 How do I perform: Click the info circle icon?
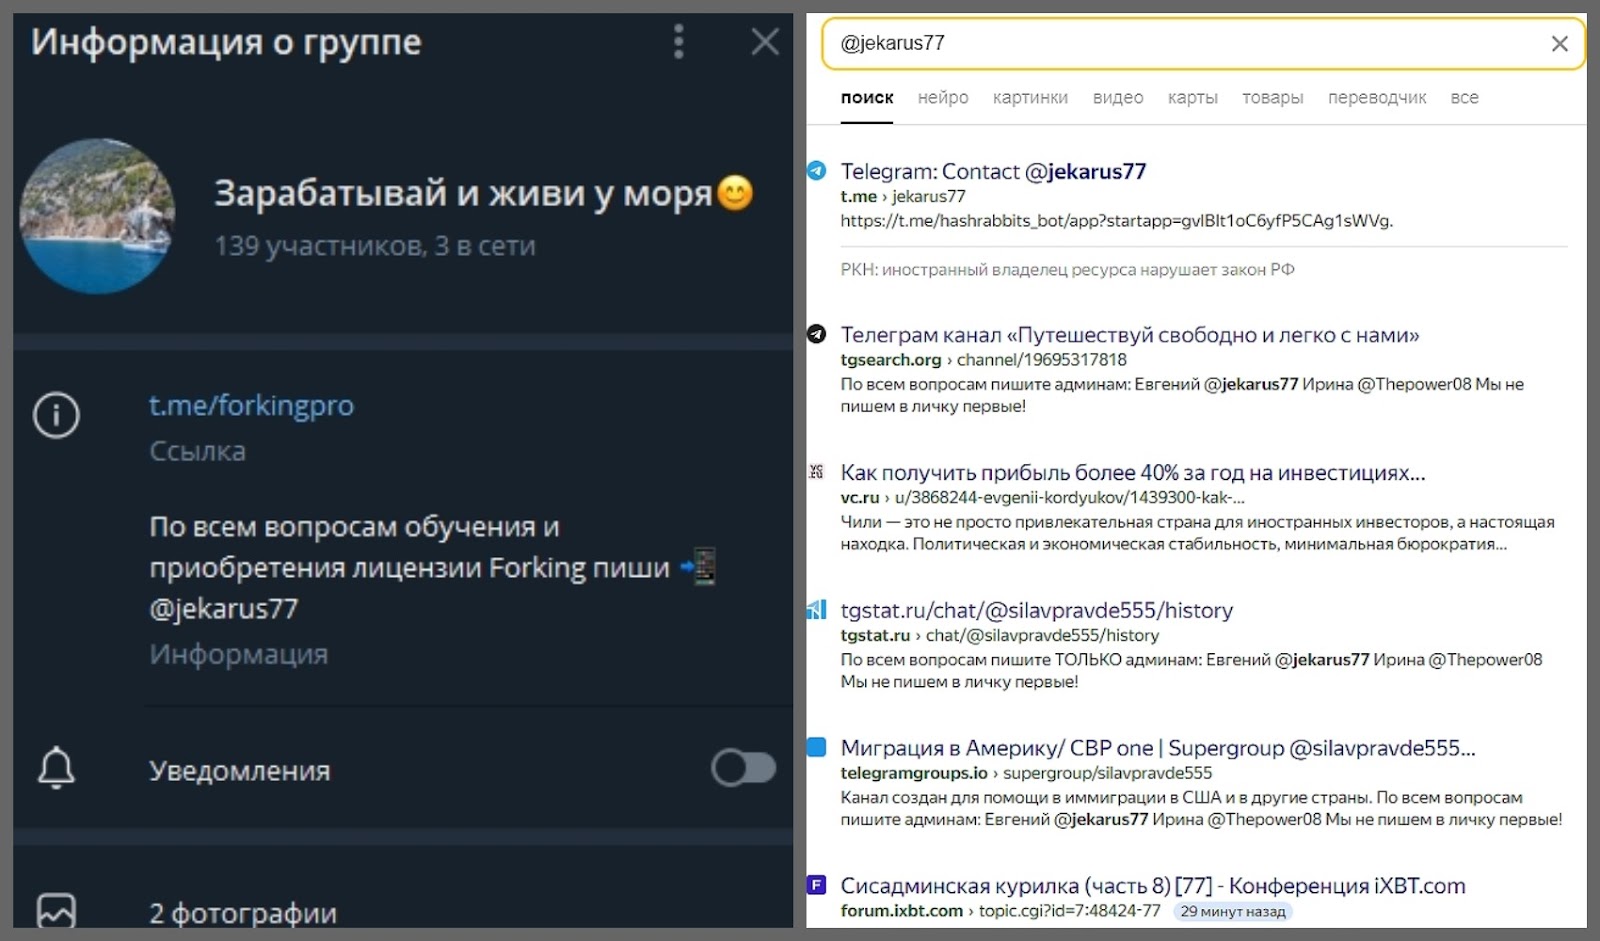(x=56, y=415)
